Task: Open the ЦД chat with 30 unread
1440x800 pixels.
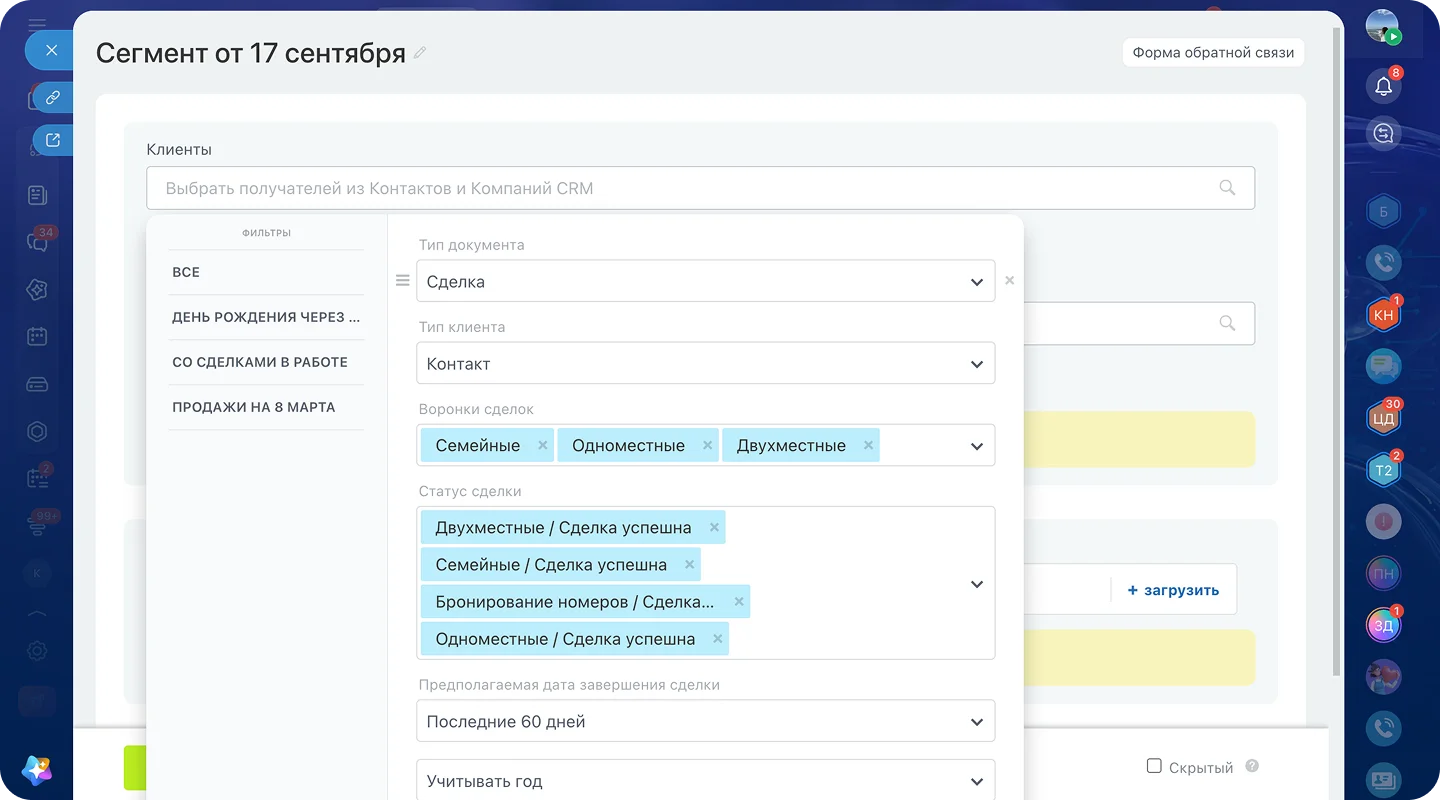Action: [x=1383, y=418]
